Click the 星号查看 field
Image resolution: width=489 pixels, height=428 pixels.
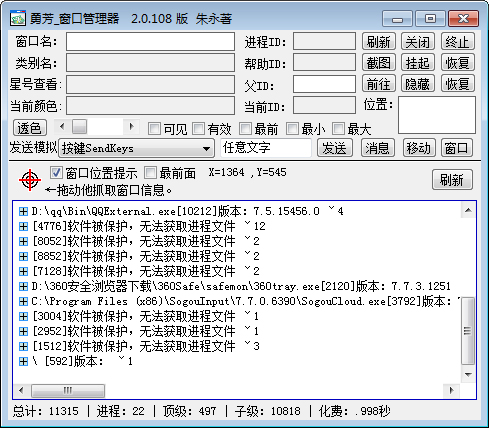150,84
